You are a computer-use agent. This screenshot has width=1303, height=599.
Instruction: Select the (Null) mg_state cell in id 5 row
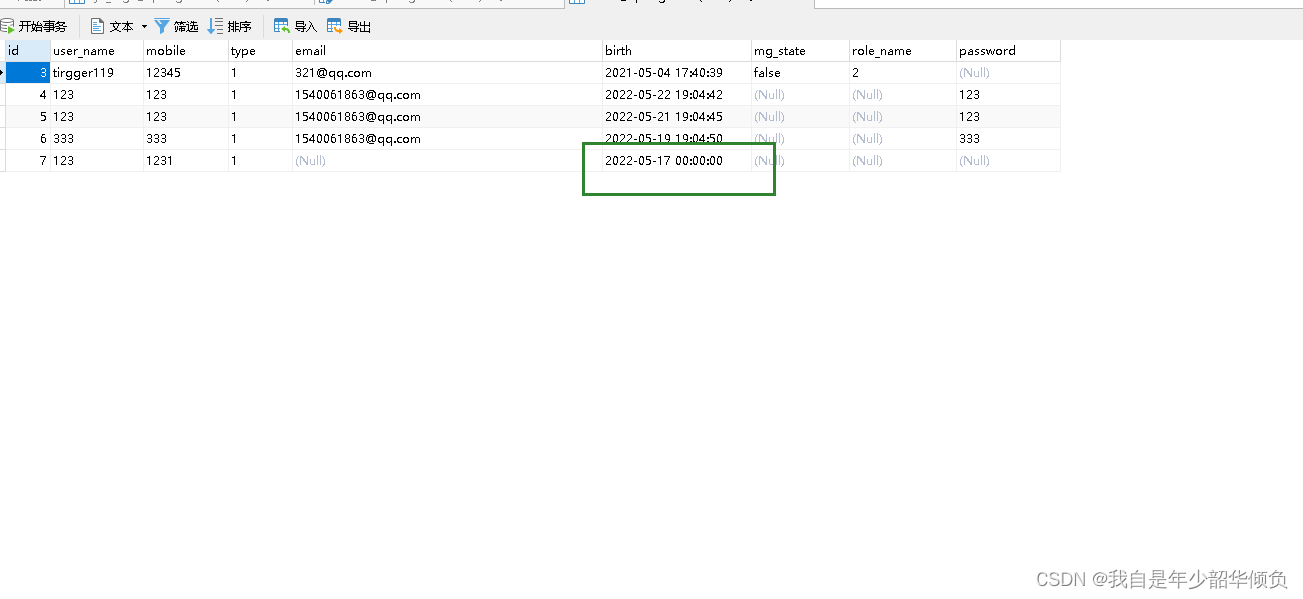[800, 117]
